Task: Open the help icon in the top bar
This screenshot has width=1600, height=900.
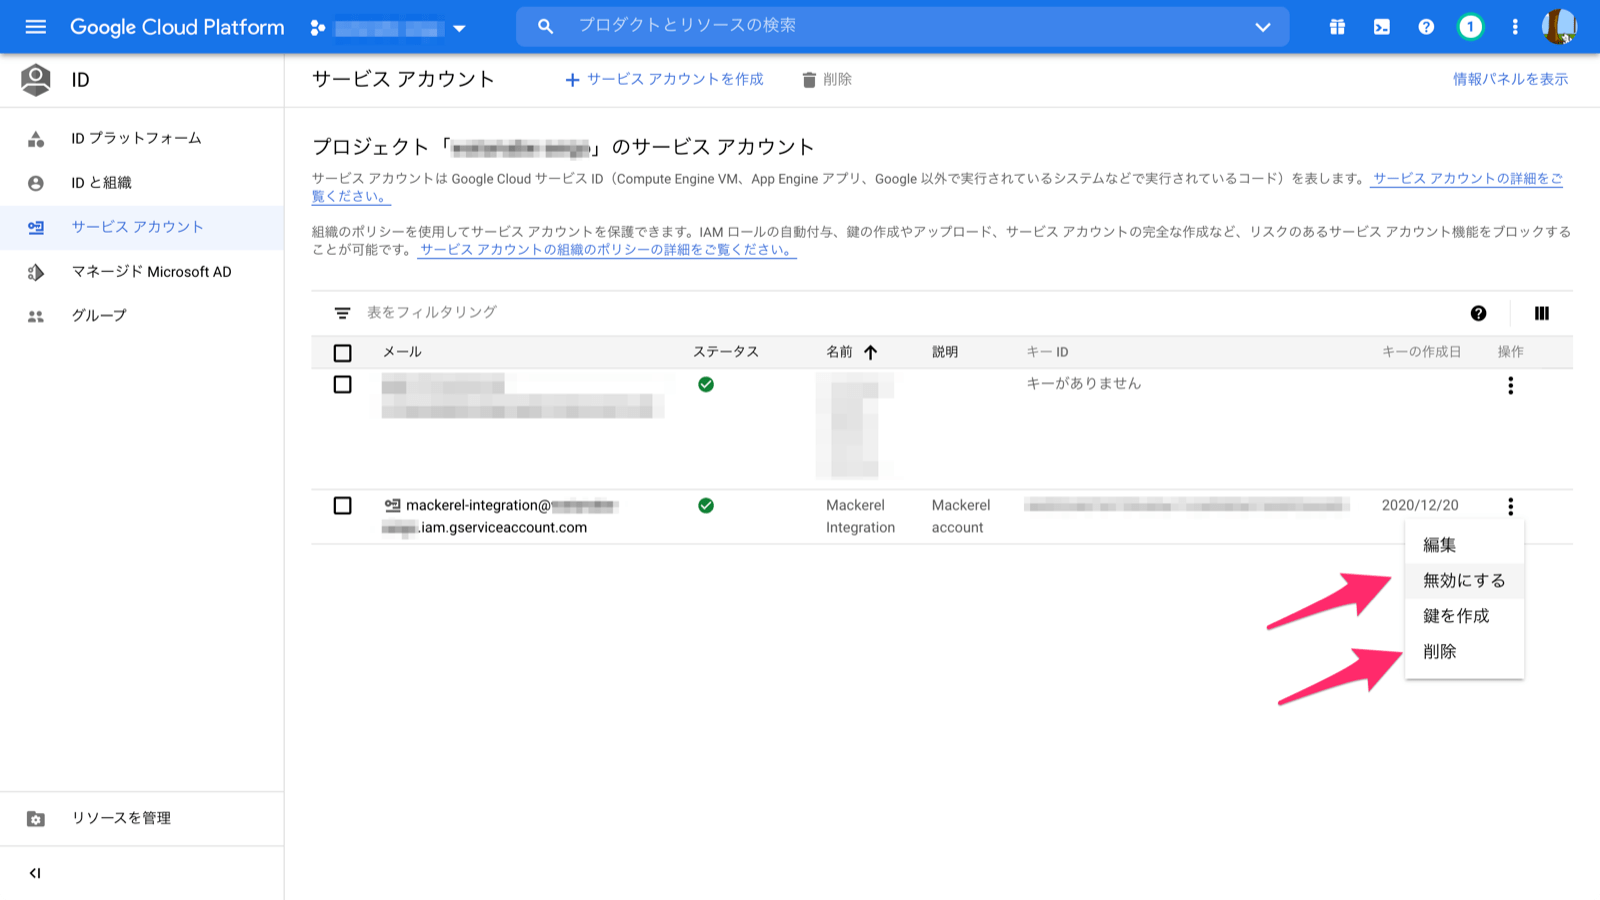Action: pyautogui.click(x=1426, y=27)
